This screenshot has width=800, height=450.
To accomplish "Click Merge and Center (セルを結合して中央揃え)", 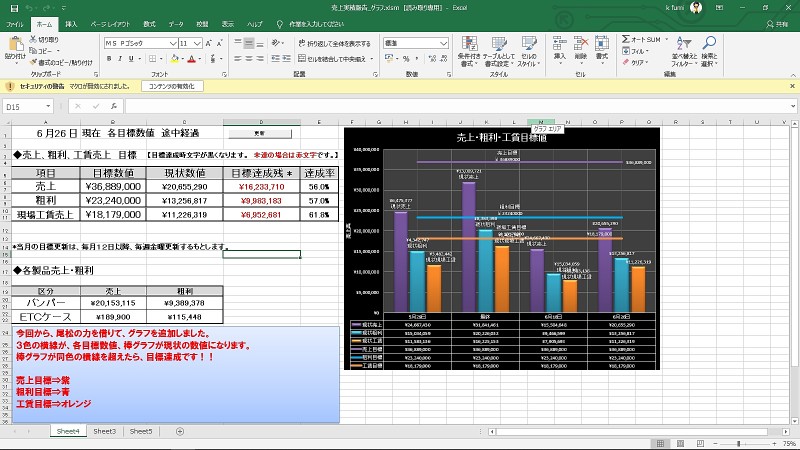I will (x=334, y=60).
